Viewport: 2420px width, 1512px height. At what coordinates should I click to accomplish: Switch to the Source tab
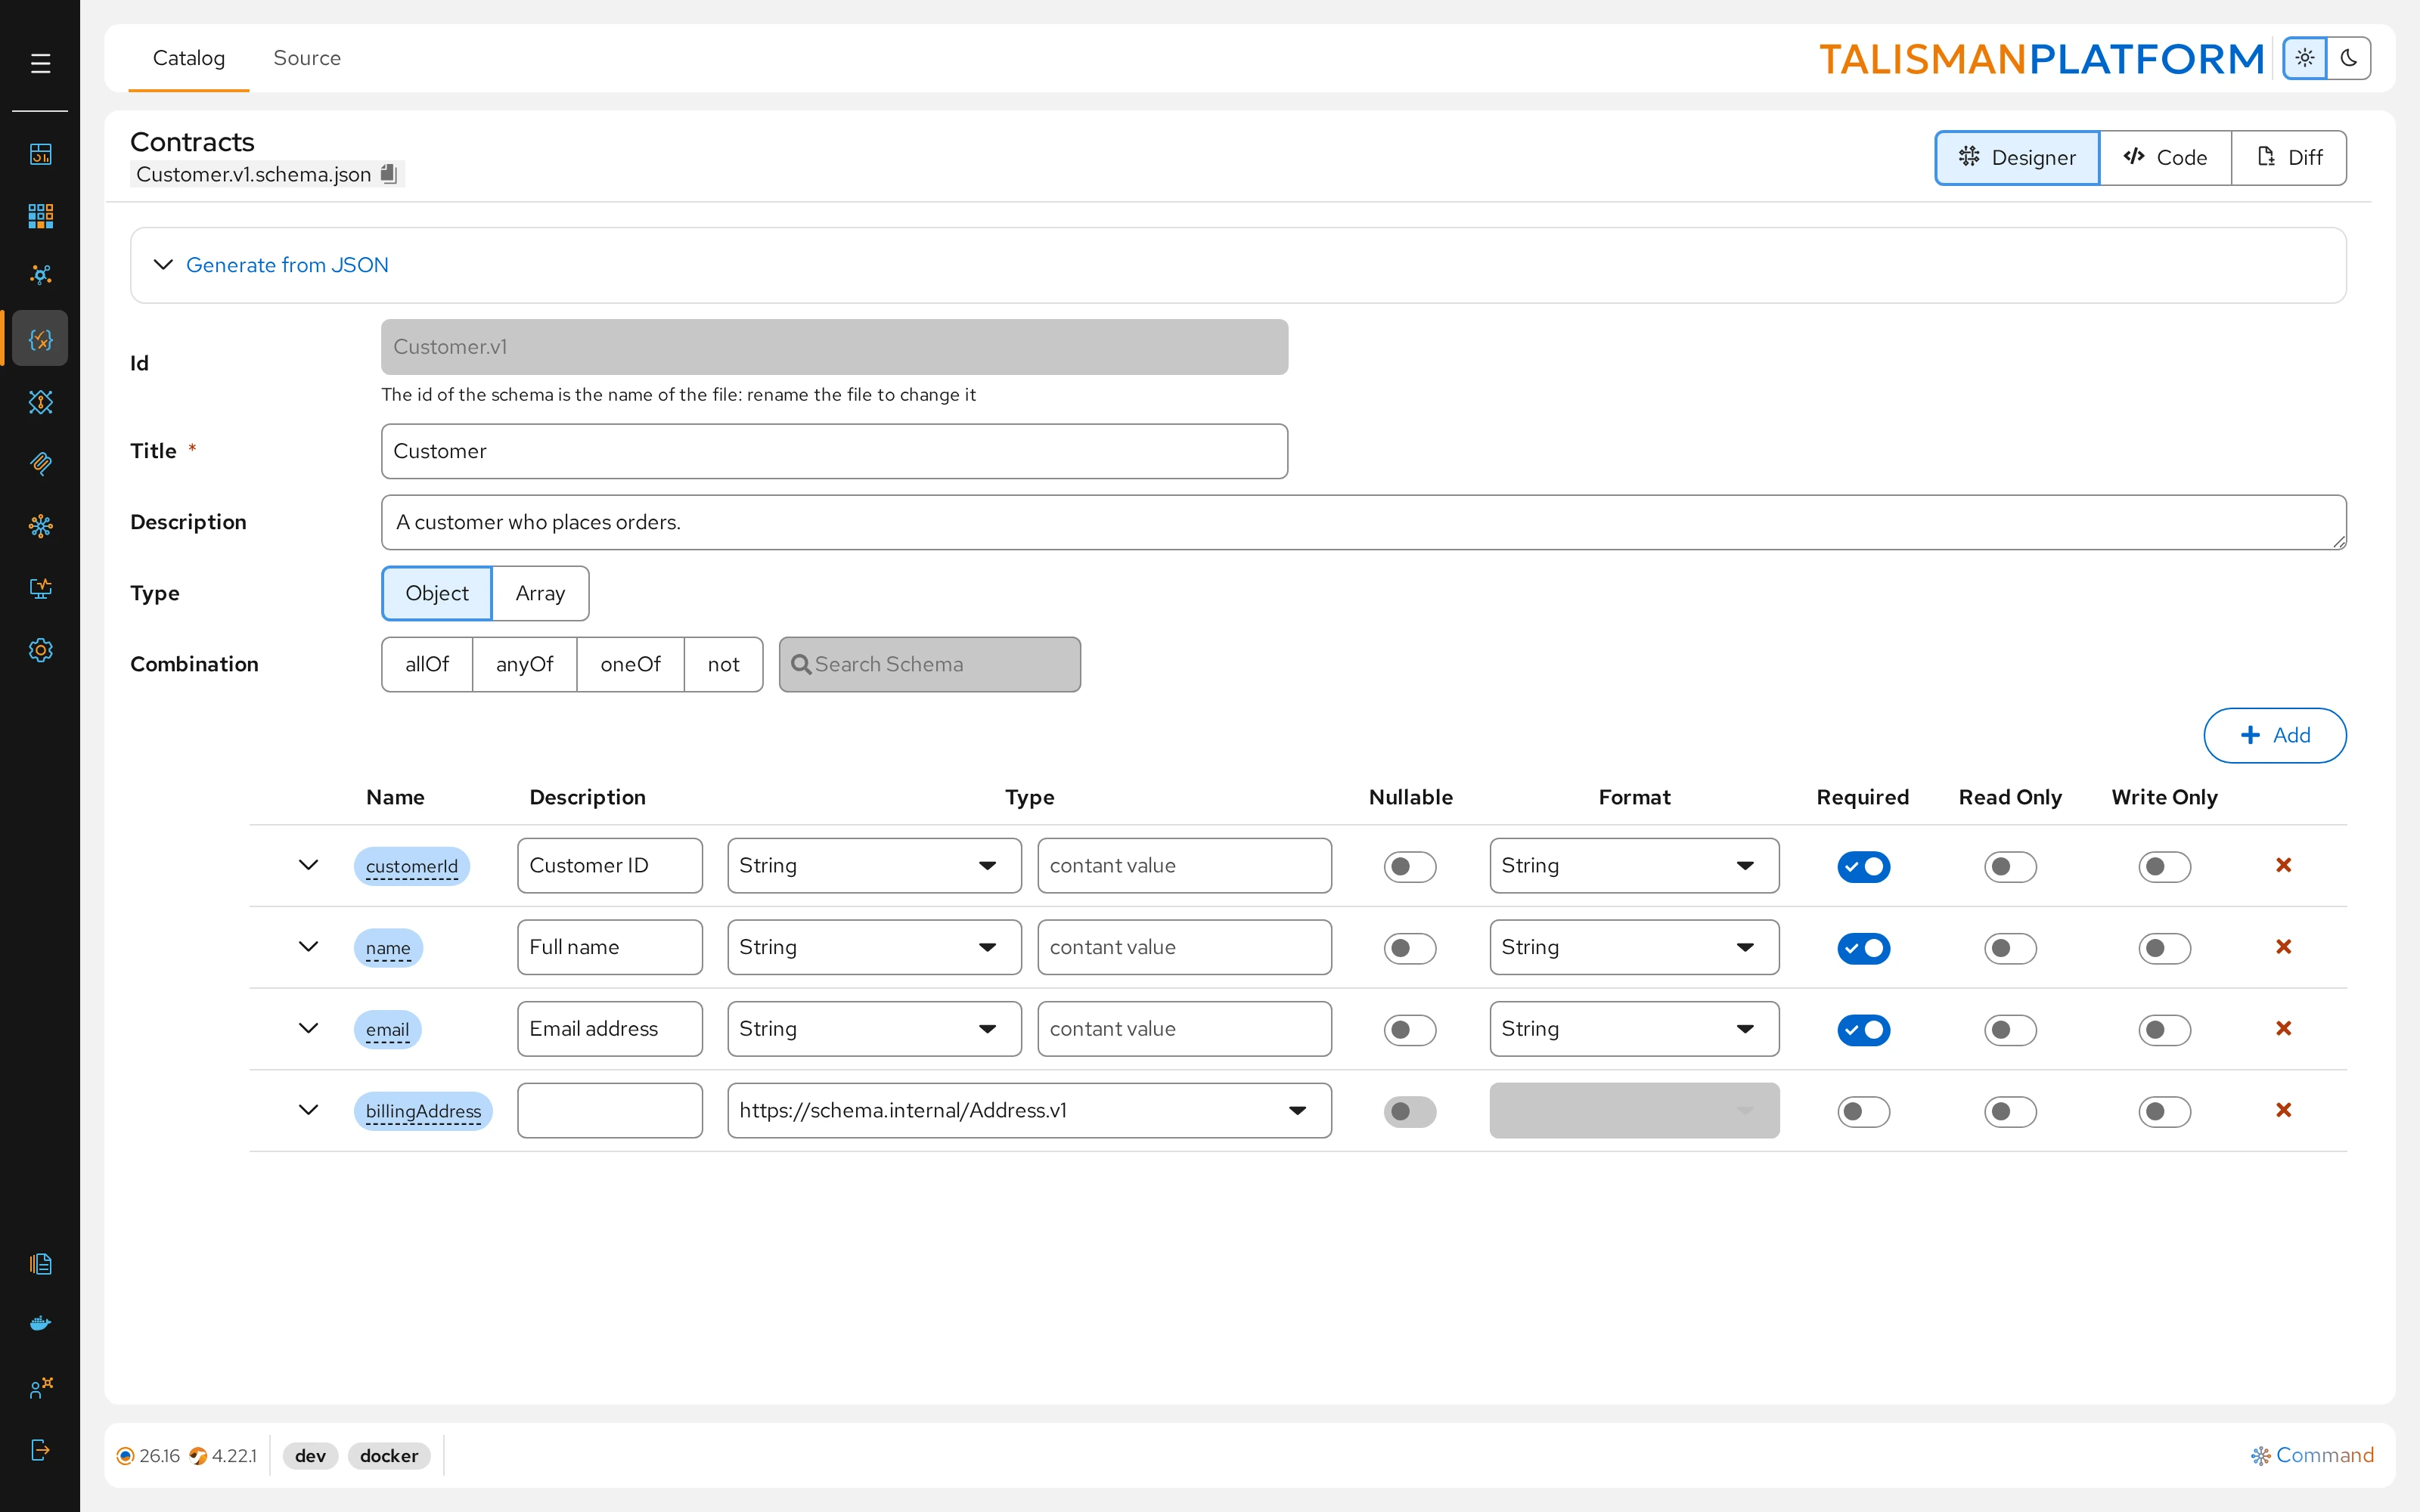(x=307, y=58)
